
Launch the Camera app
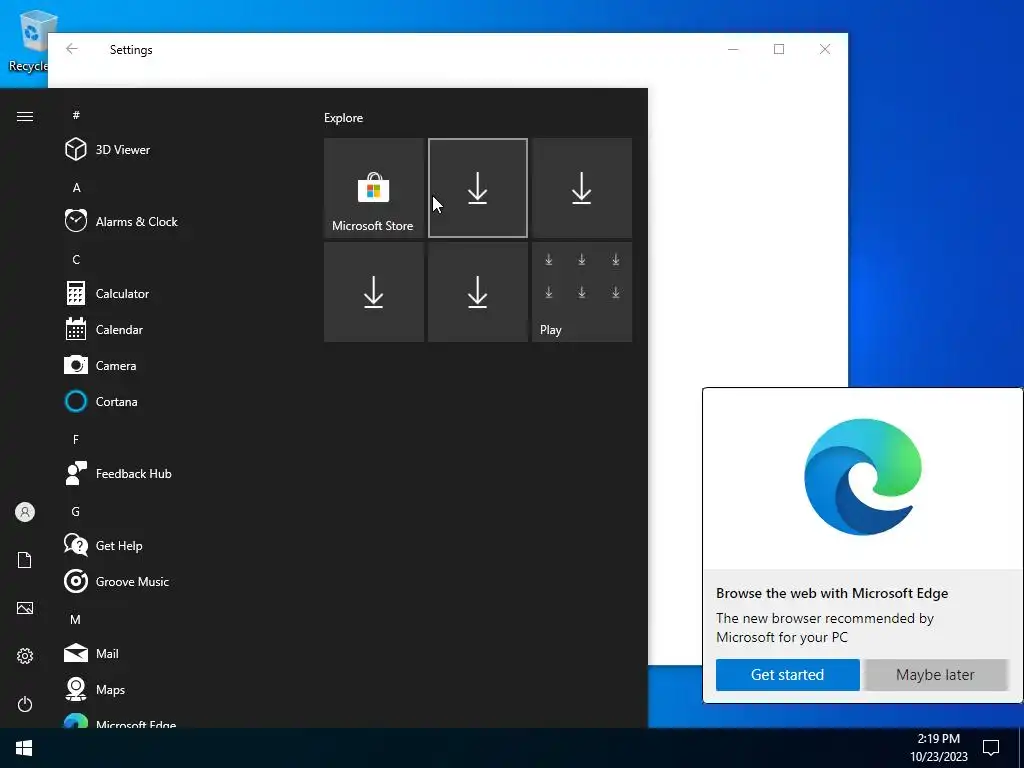pyautogui.click(x=116, y=365)
